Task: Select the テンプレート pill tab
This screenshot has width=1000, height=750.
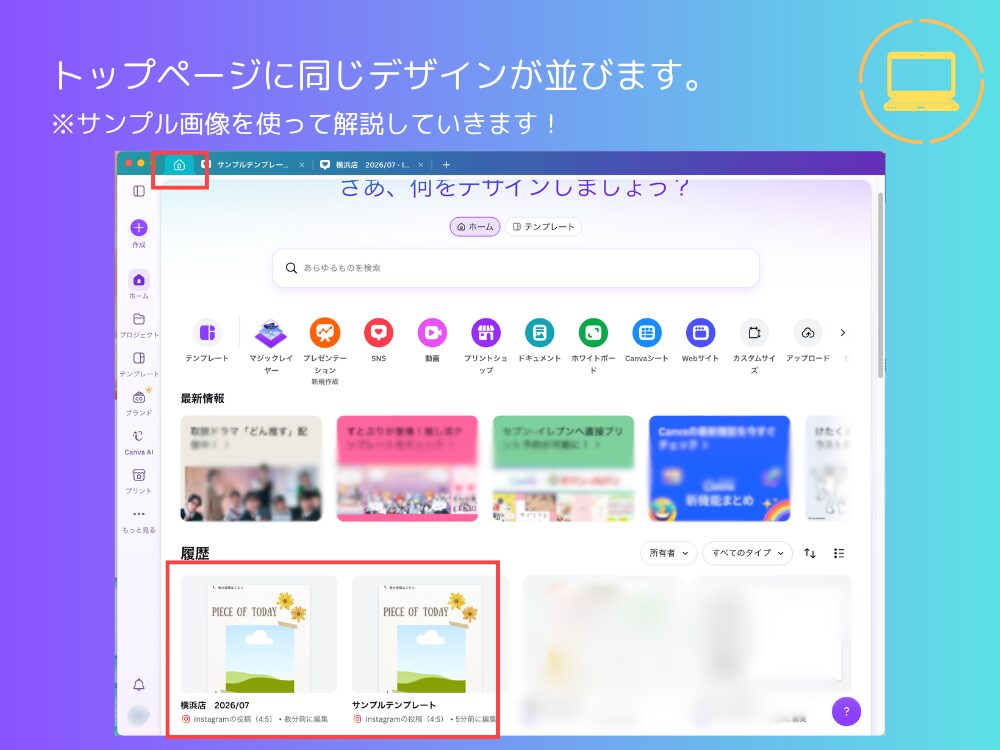Action: (x=543, y=226)
